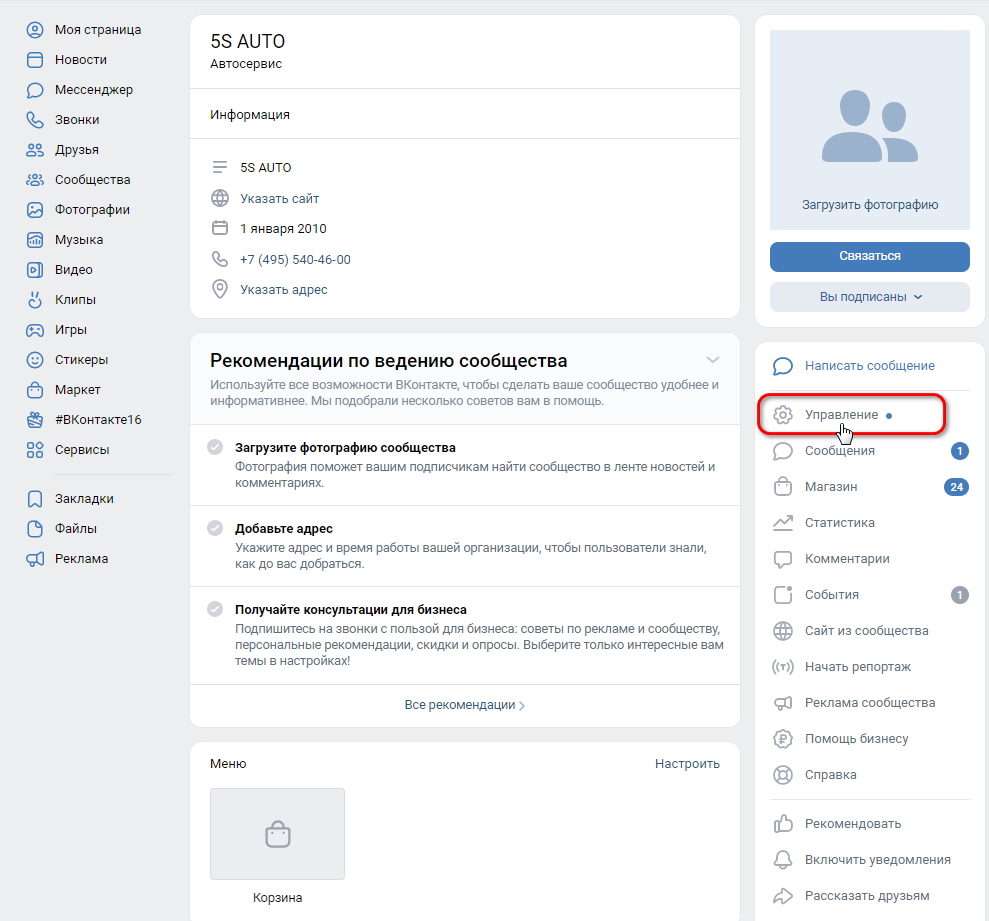The width and height of the screenshot is (989, 921).
Task: Open the Моя страница profile icon
Action: point(35,30)
